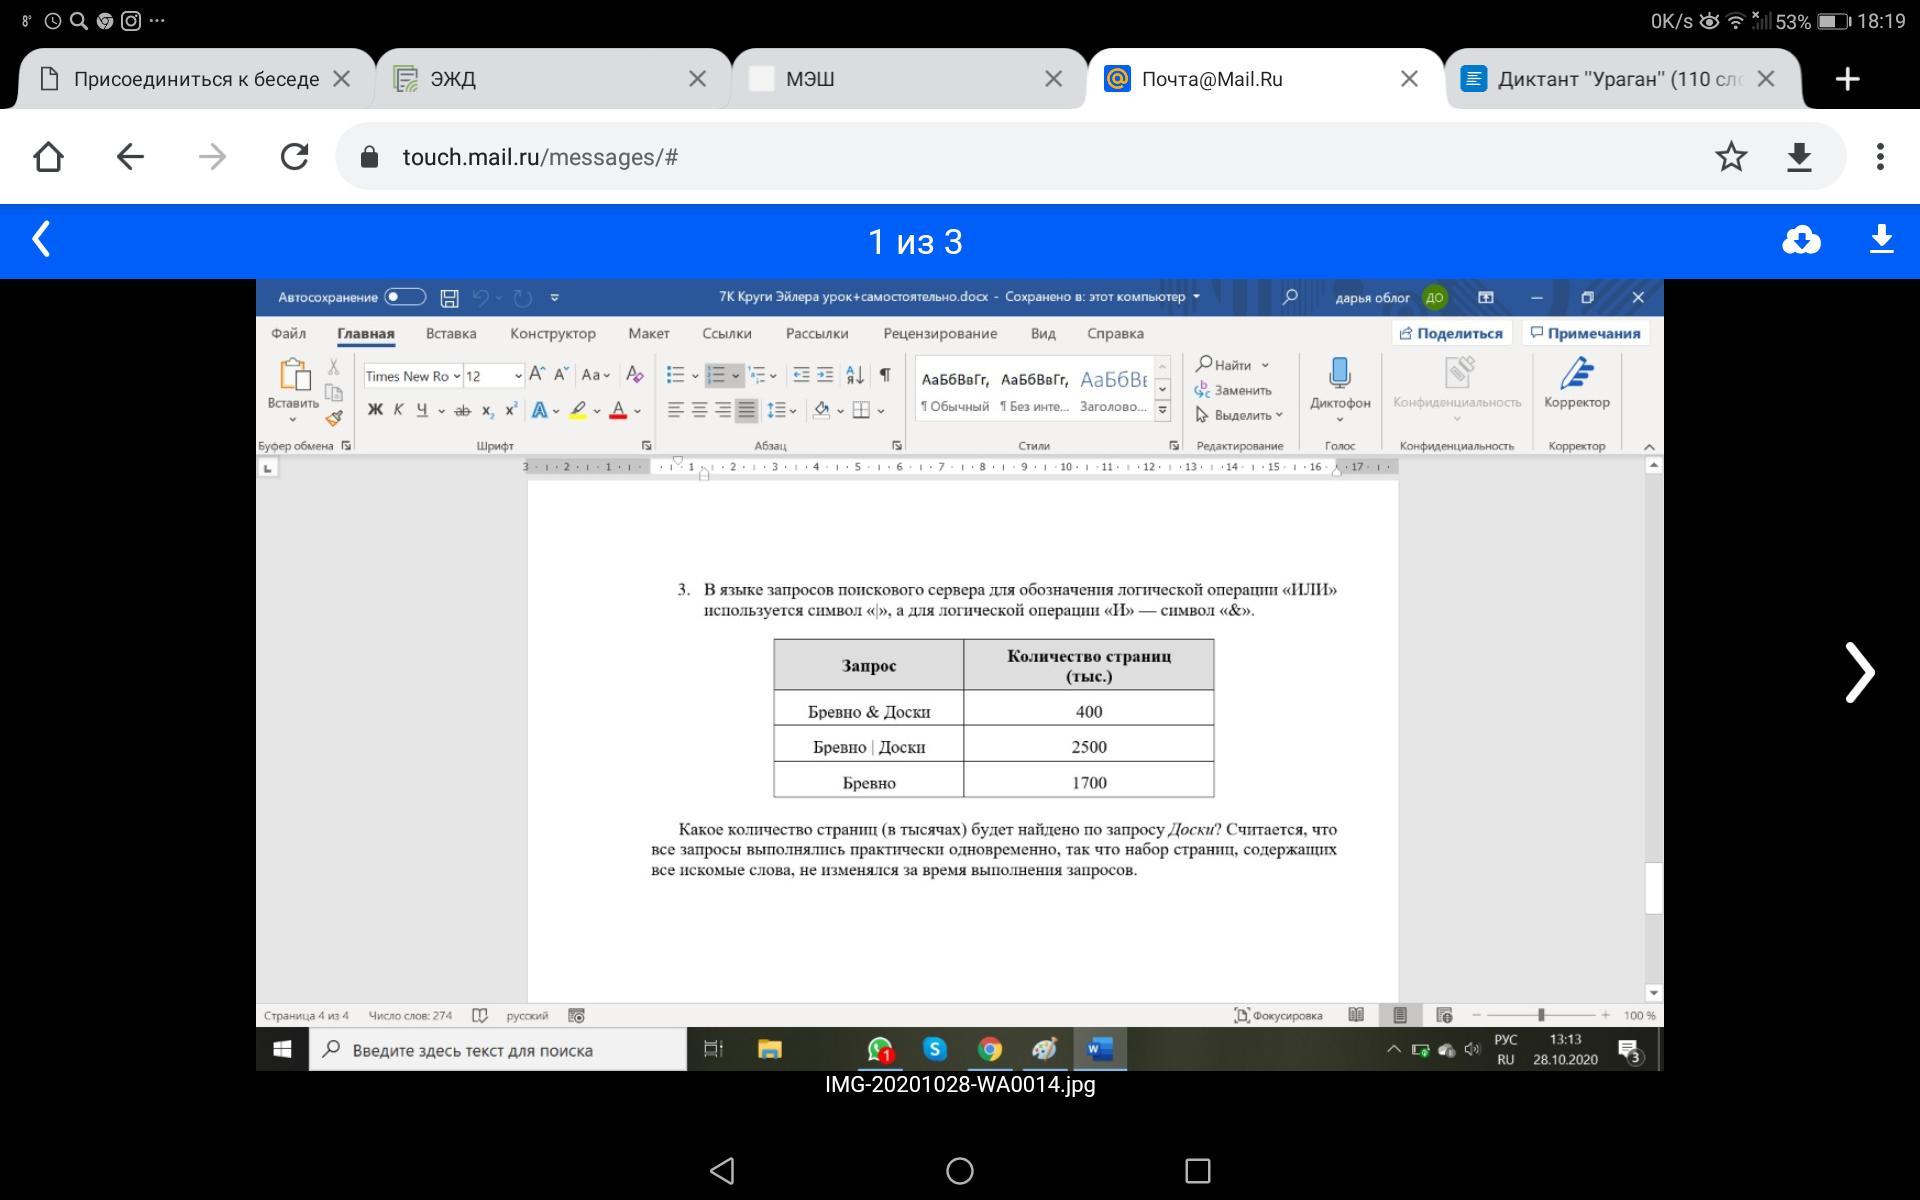Viewport: 1920px width, 1200px height.
Task: Close the Почта@Mail.Ru tab
Action: tap(1409, 79)
